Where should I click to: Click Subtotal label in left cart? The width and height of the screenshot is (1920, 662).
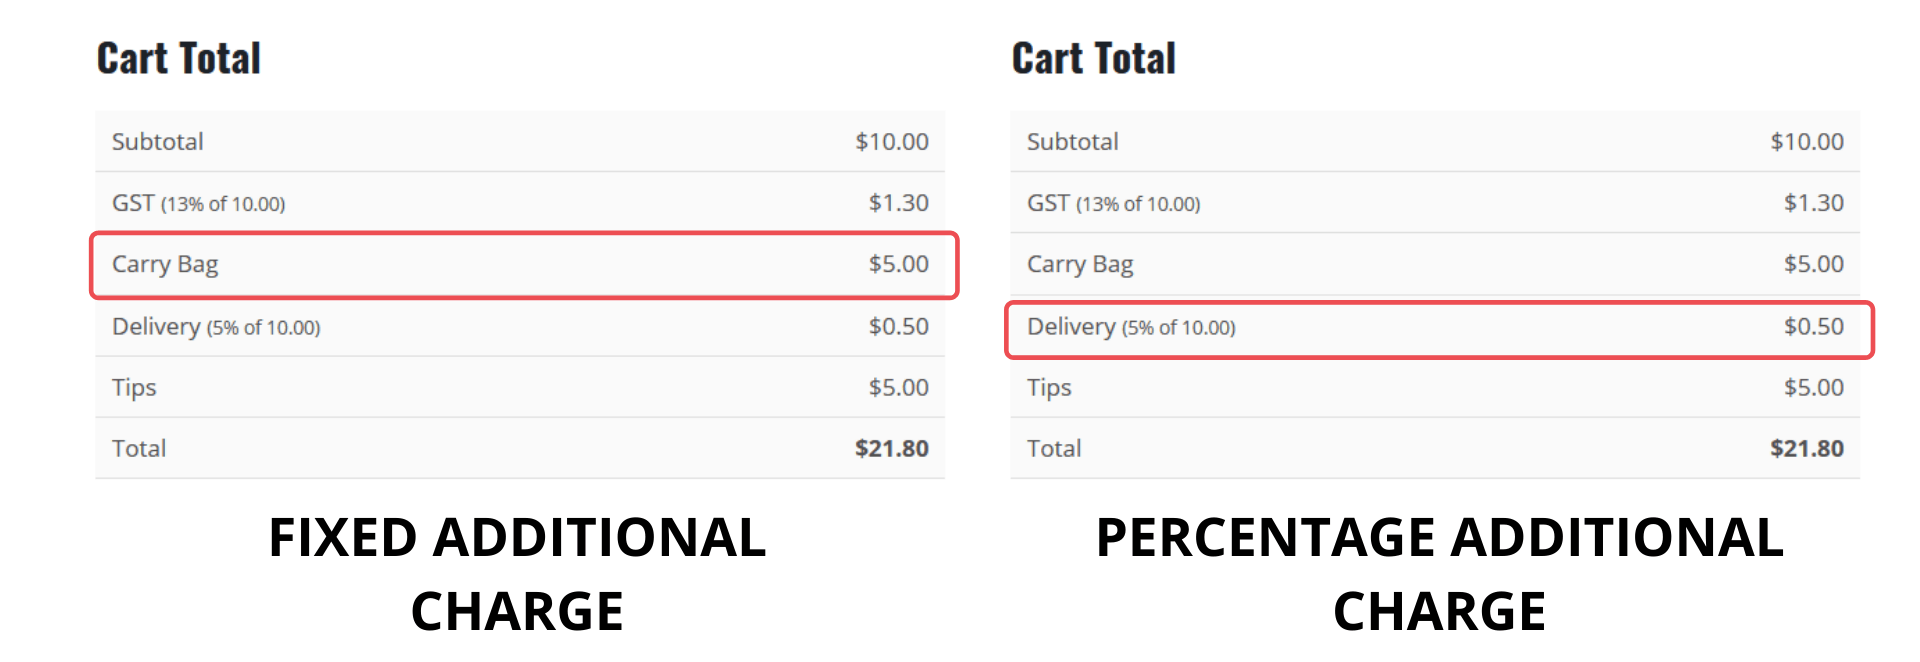click(157, 142)
